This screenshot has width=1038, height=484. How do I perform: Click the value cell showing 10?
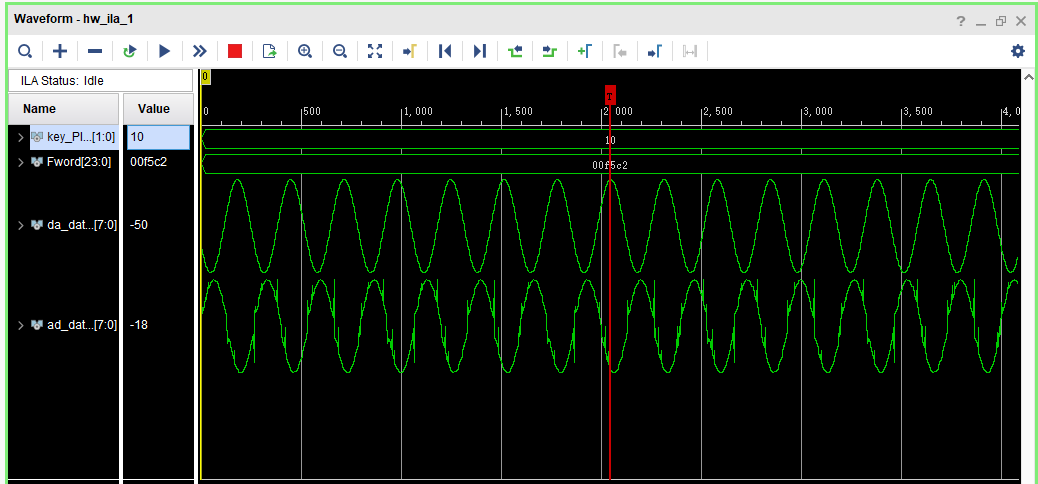(158, 138)
